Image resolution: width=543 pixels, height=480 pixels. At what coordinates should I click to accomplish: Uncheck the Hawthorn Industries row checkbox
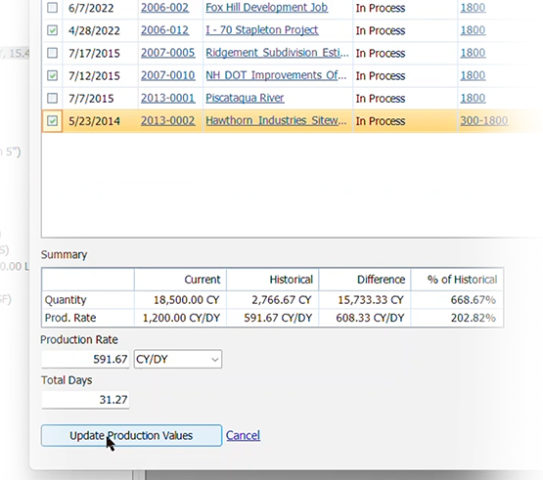[52, 121]
